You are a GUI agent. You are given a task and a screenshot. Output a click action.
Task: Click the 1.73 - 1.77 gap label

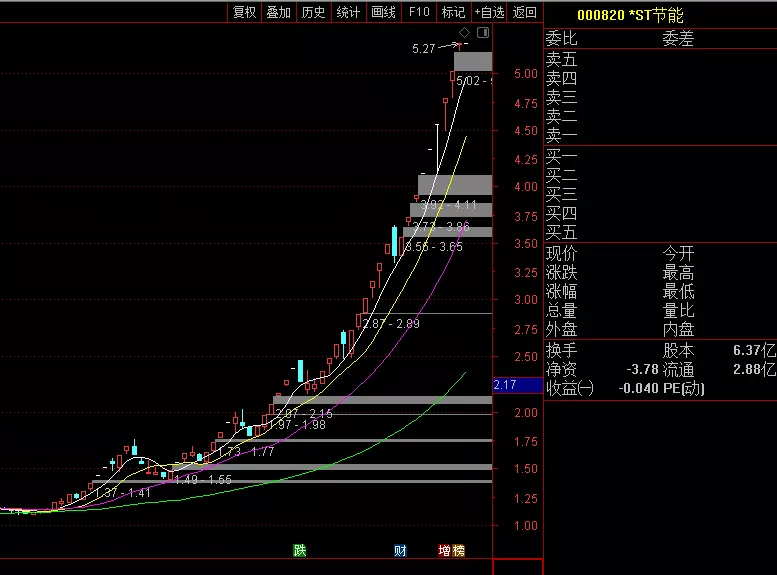point(246,452)
